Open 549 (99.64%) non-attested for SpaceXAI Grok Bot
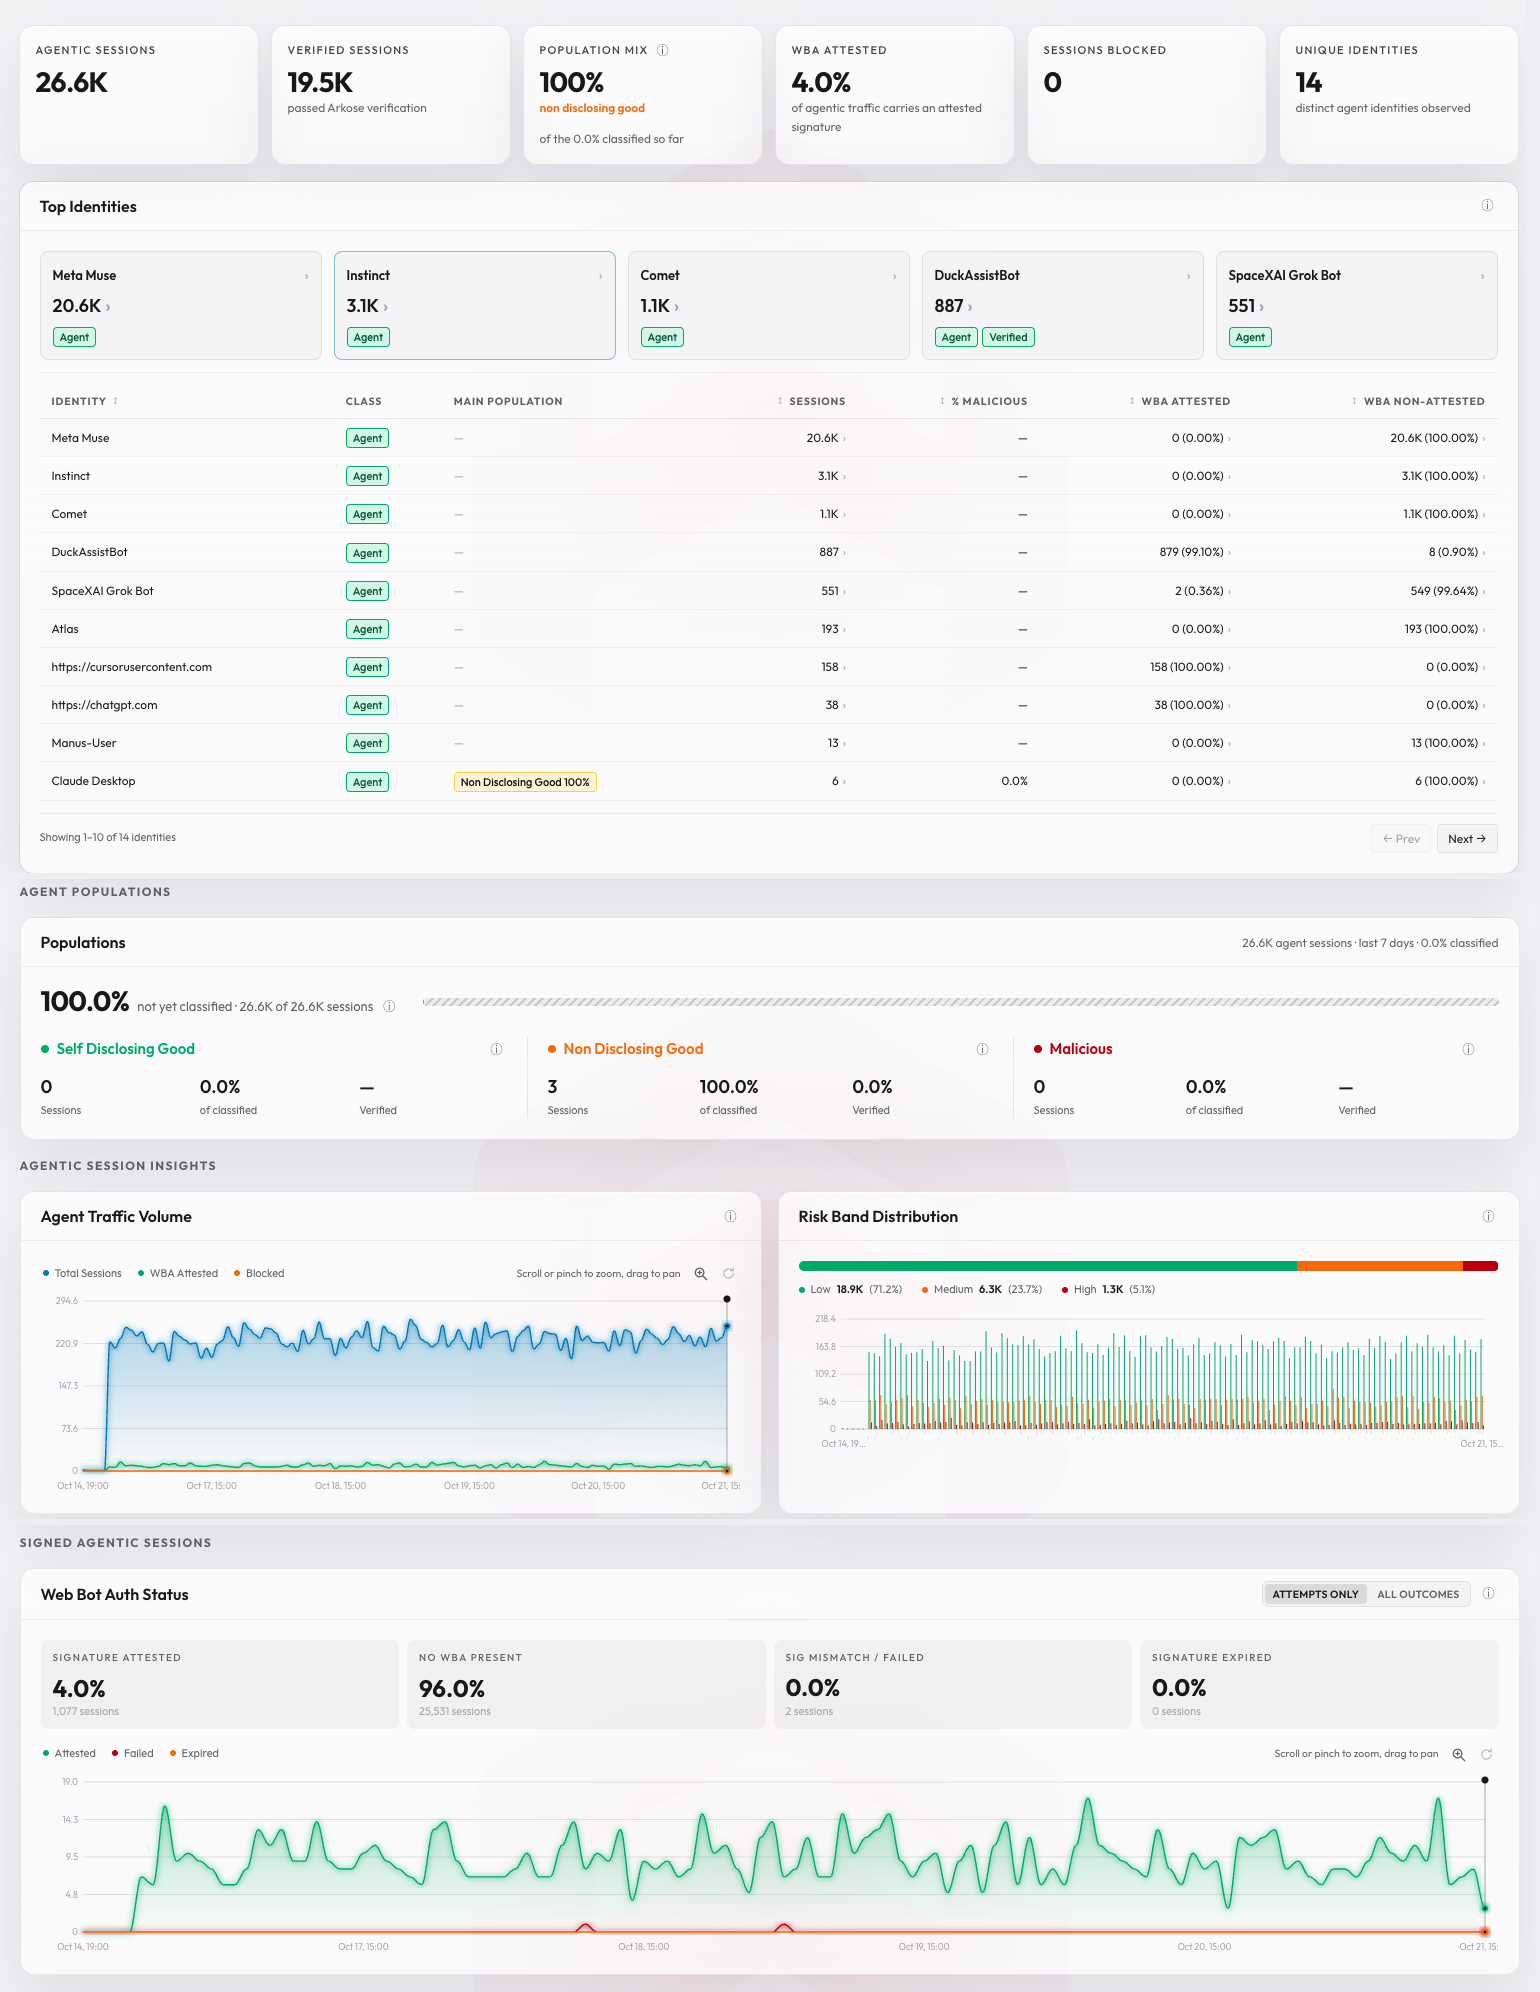Viewport: 1540px width, 1992px height. pyautogui.click(x=1447, y=591)
